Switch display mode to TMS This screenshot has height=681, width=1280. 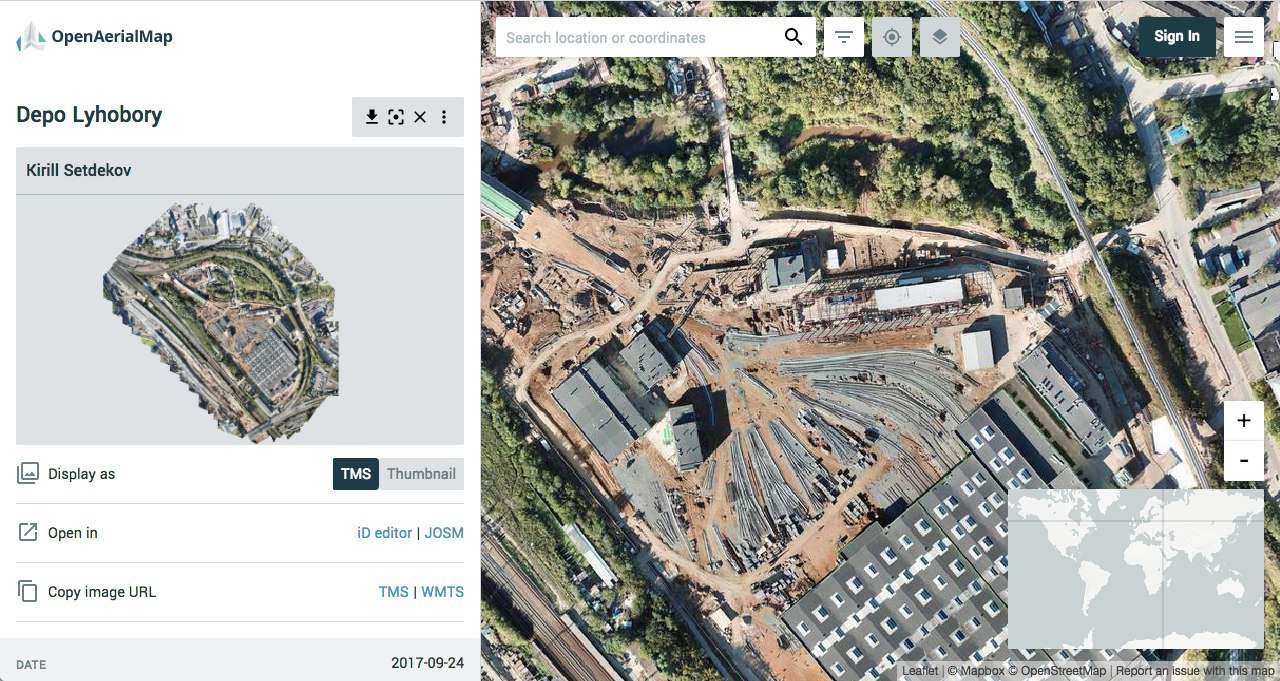click(356, 474)
